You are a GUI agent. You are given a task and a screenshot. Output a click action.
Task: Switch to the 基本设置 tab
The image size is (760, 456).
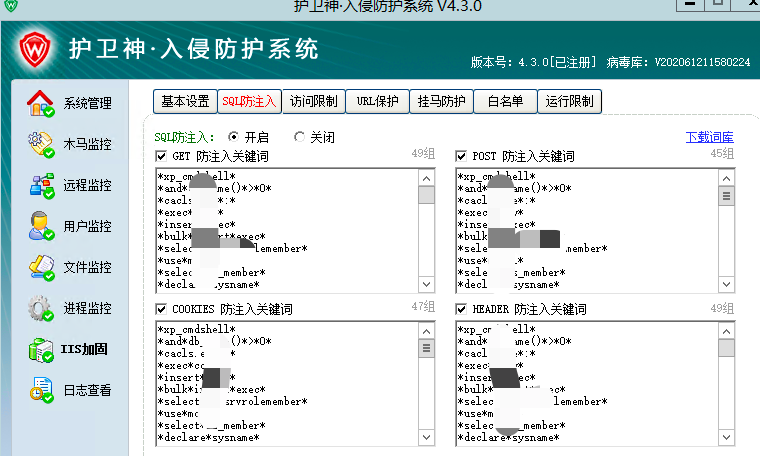tap(185, 101)
